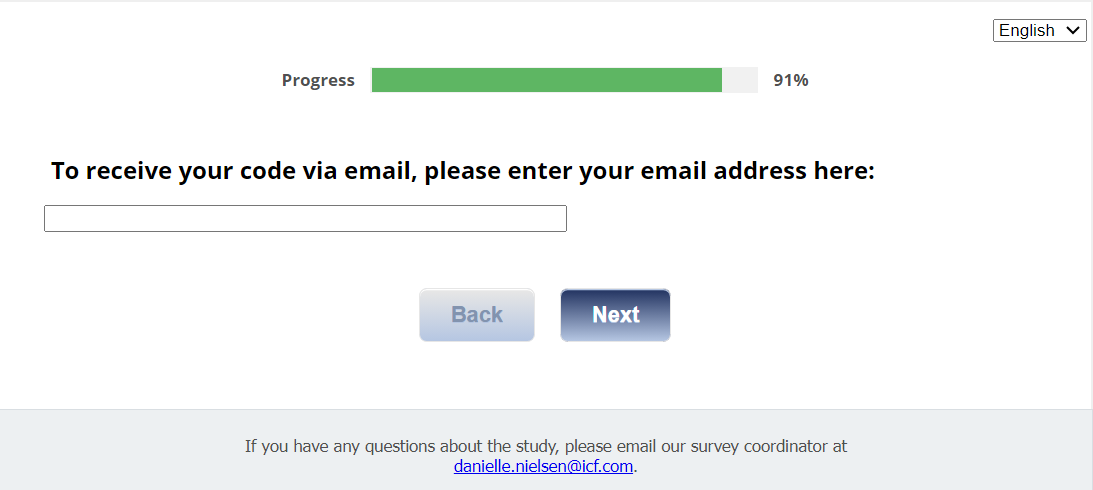The width and height of the screenshot is (1093, 490).
Task: Open the English language dropdown
Action: [1039, 30]
